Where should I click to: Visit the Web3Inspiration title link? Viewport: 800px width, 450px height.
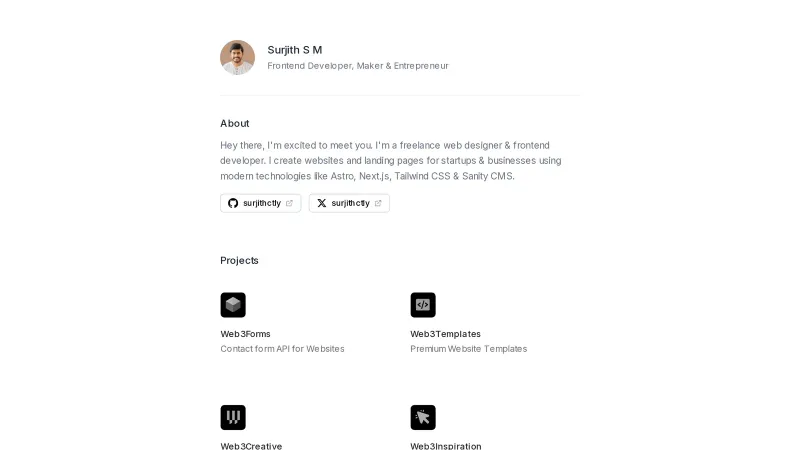pos(445,446)
